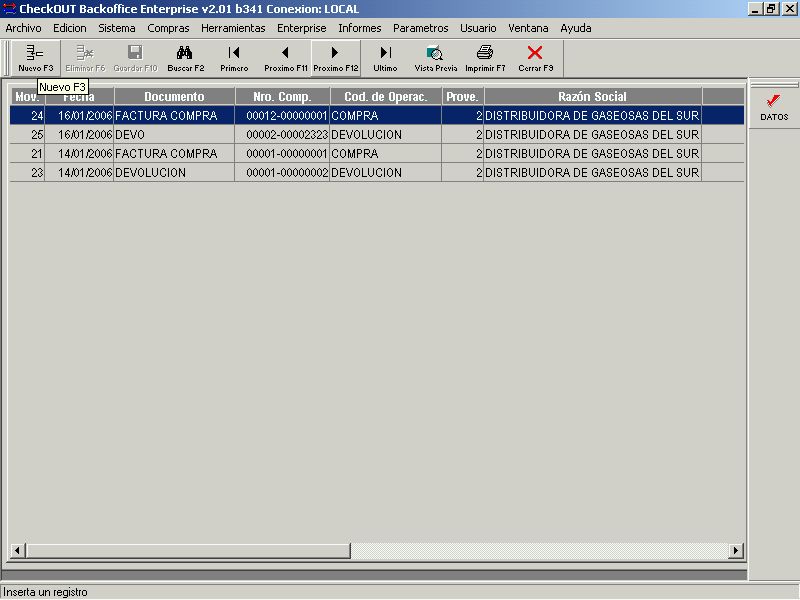Click DEVOLUCION operation code in row 23

[386, 172]
